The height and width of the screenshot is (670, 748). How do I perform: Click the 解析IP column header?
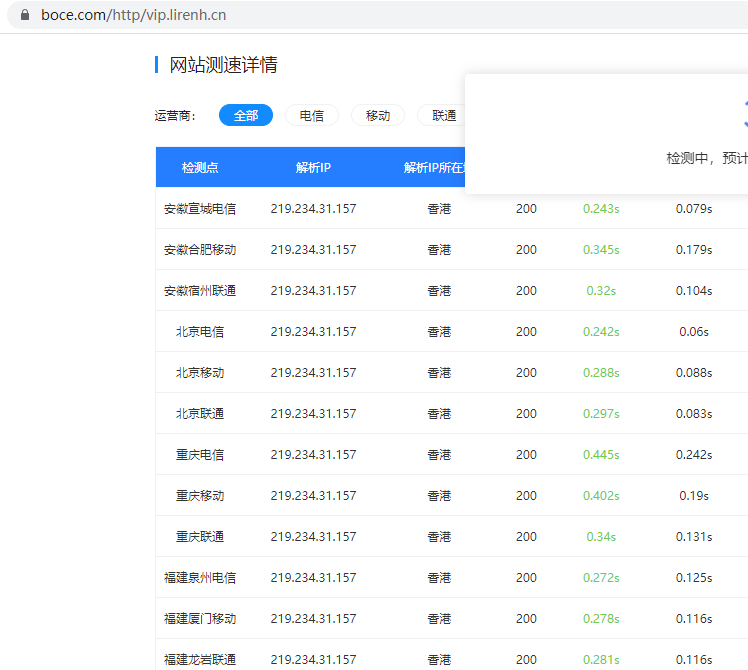(x=313, y=167)
